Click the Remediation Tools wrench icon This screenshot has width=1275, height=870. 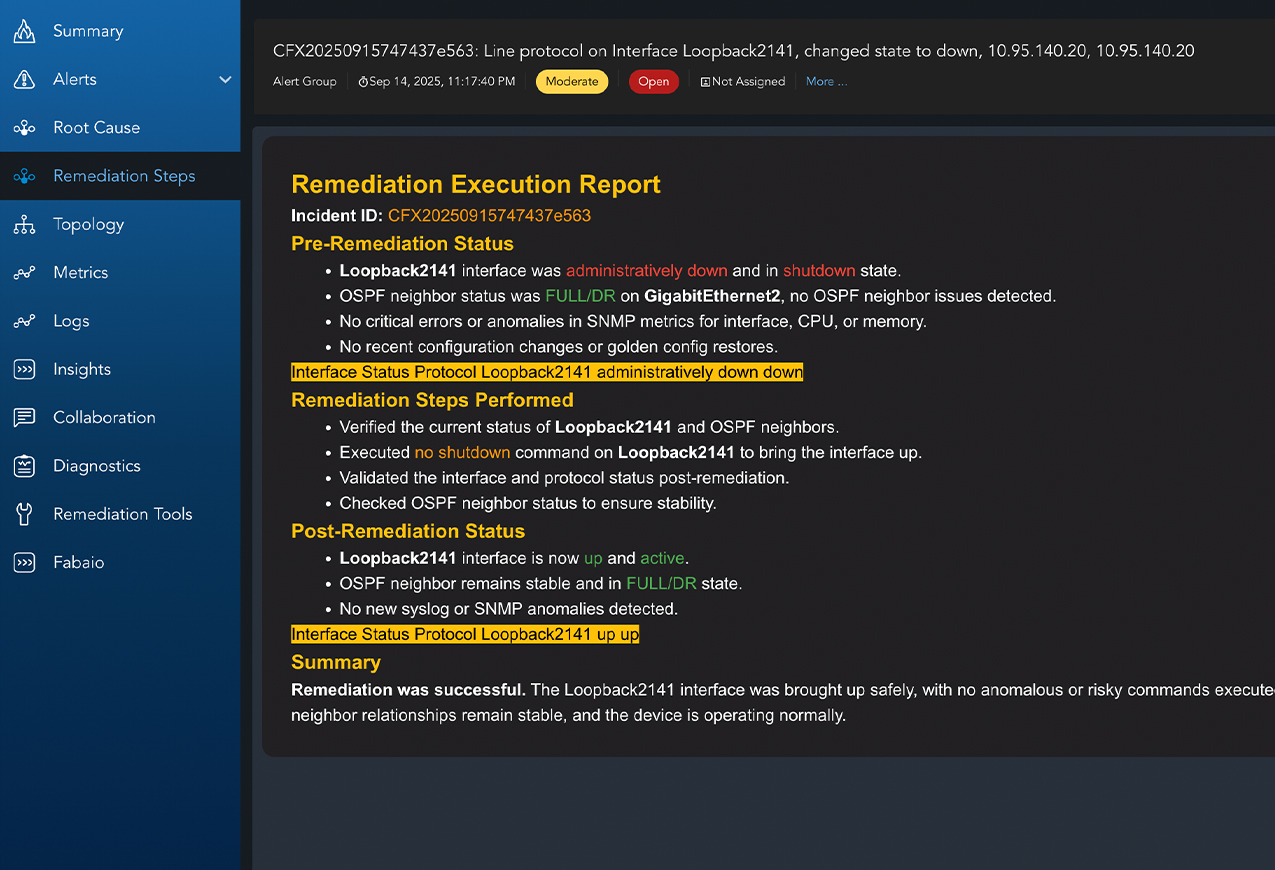point(24,514)
